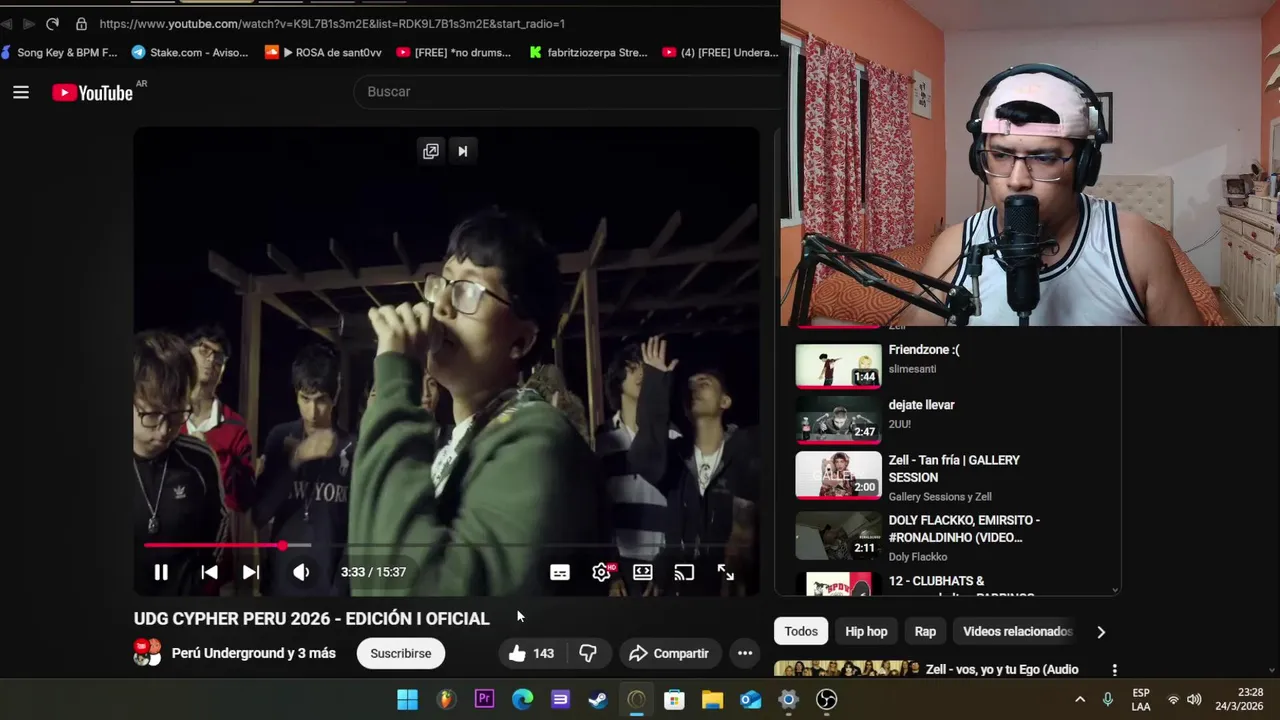Share the video via Compartir
1280x720 pixels.
click(669, 653)
